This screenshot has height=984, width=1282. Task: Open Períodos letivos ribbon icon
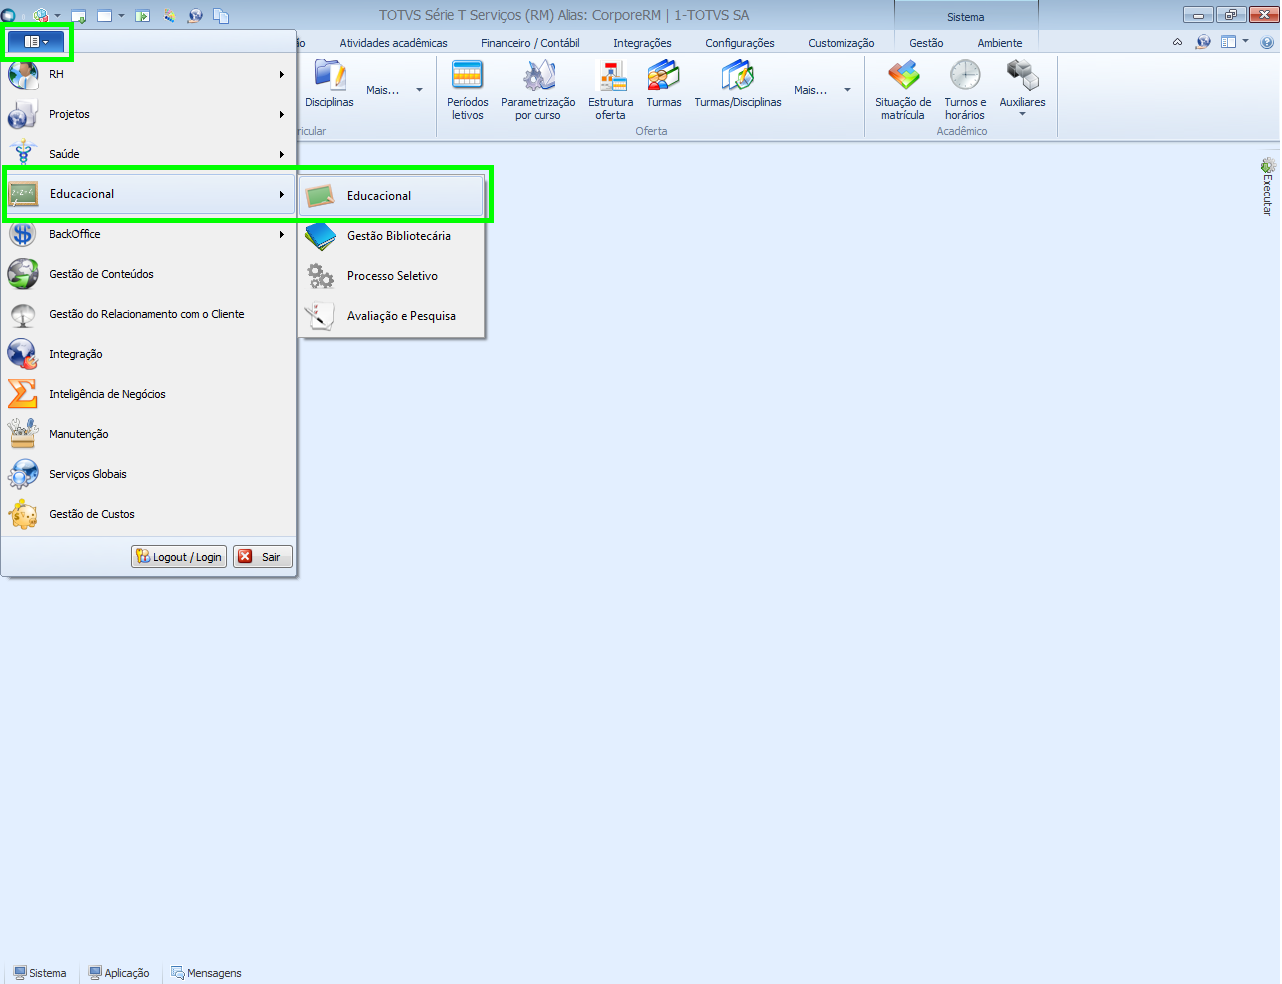pos(467,90)
